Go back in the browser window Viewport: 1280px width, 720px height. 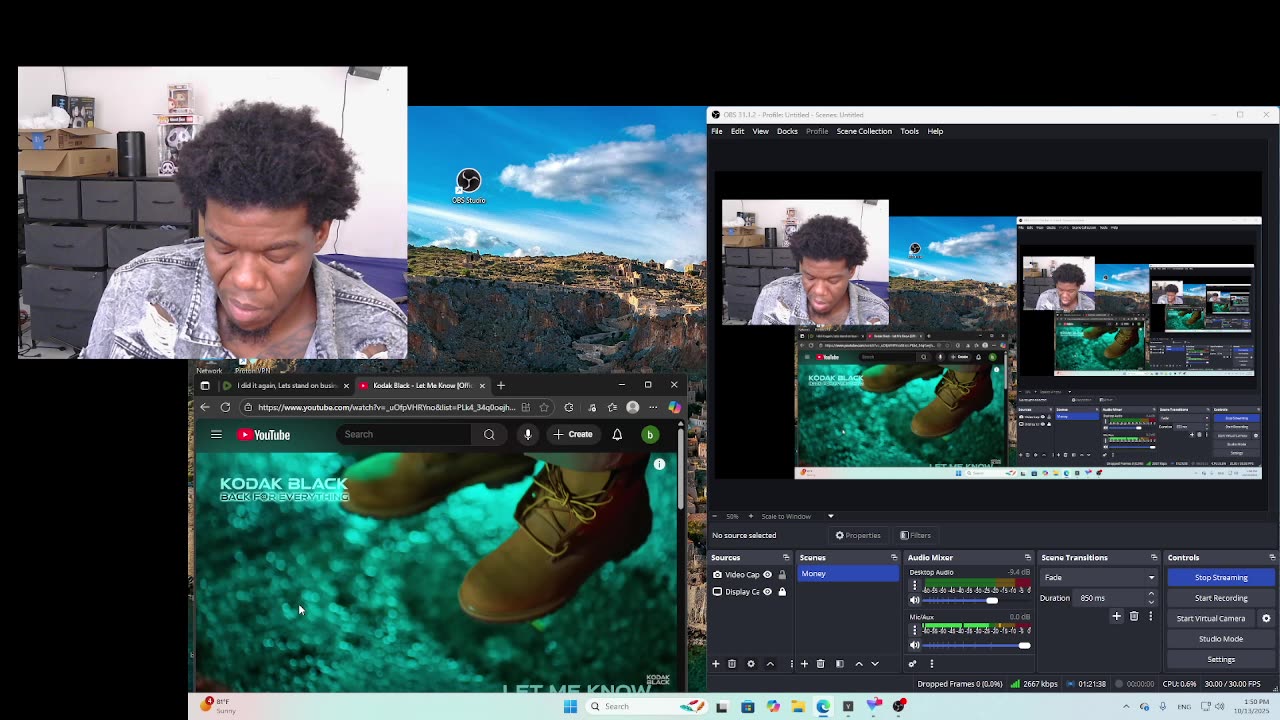[x=205, y=407]
